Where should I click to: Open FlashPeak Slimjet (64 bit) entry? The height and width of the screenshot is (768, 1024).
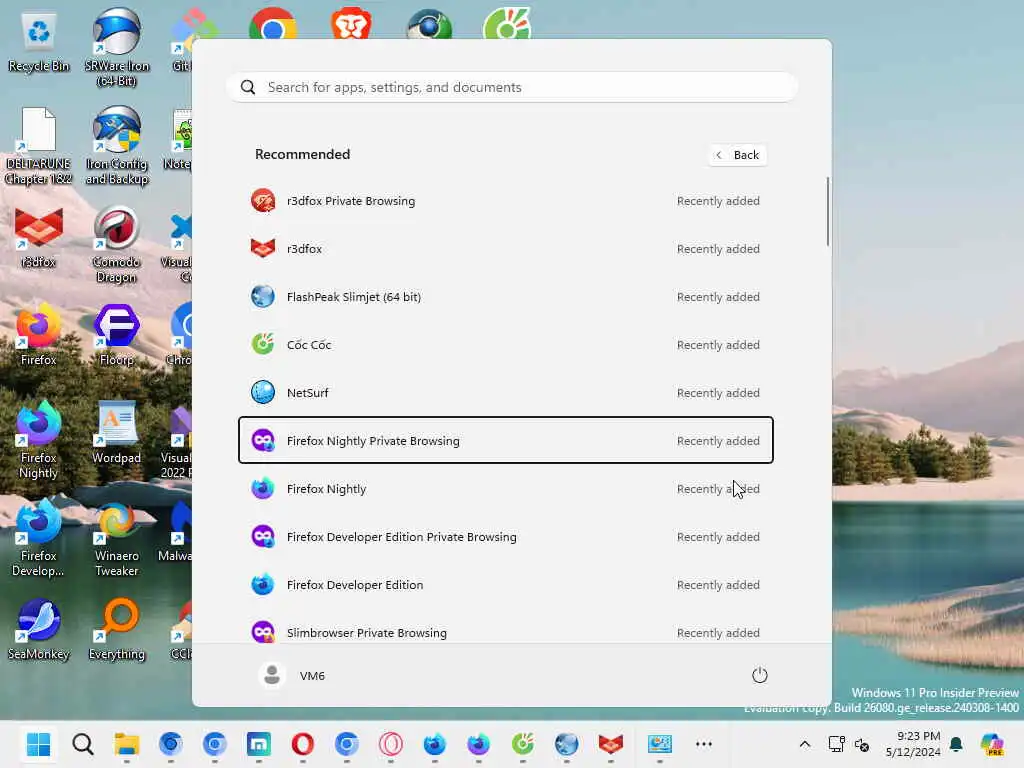pyautogui.click(x=505, y=297)
